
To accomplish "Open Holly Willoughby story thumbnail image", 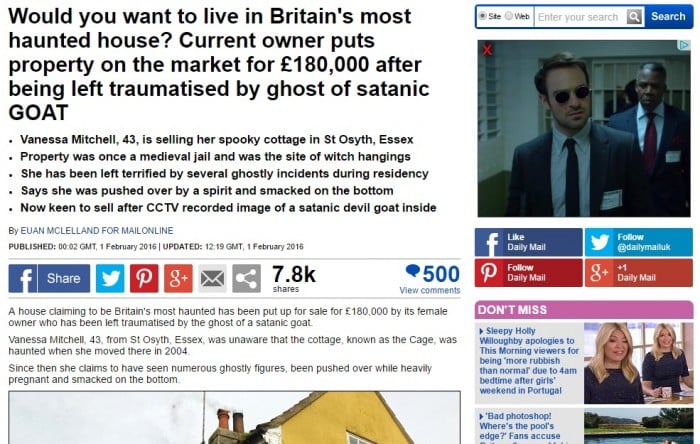I will [638, 363].
